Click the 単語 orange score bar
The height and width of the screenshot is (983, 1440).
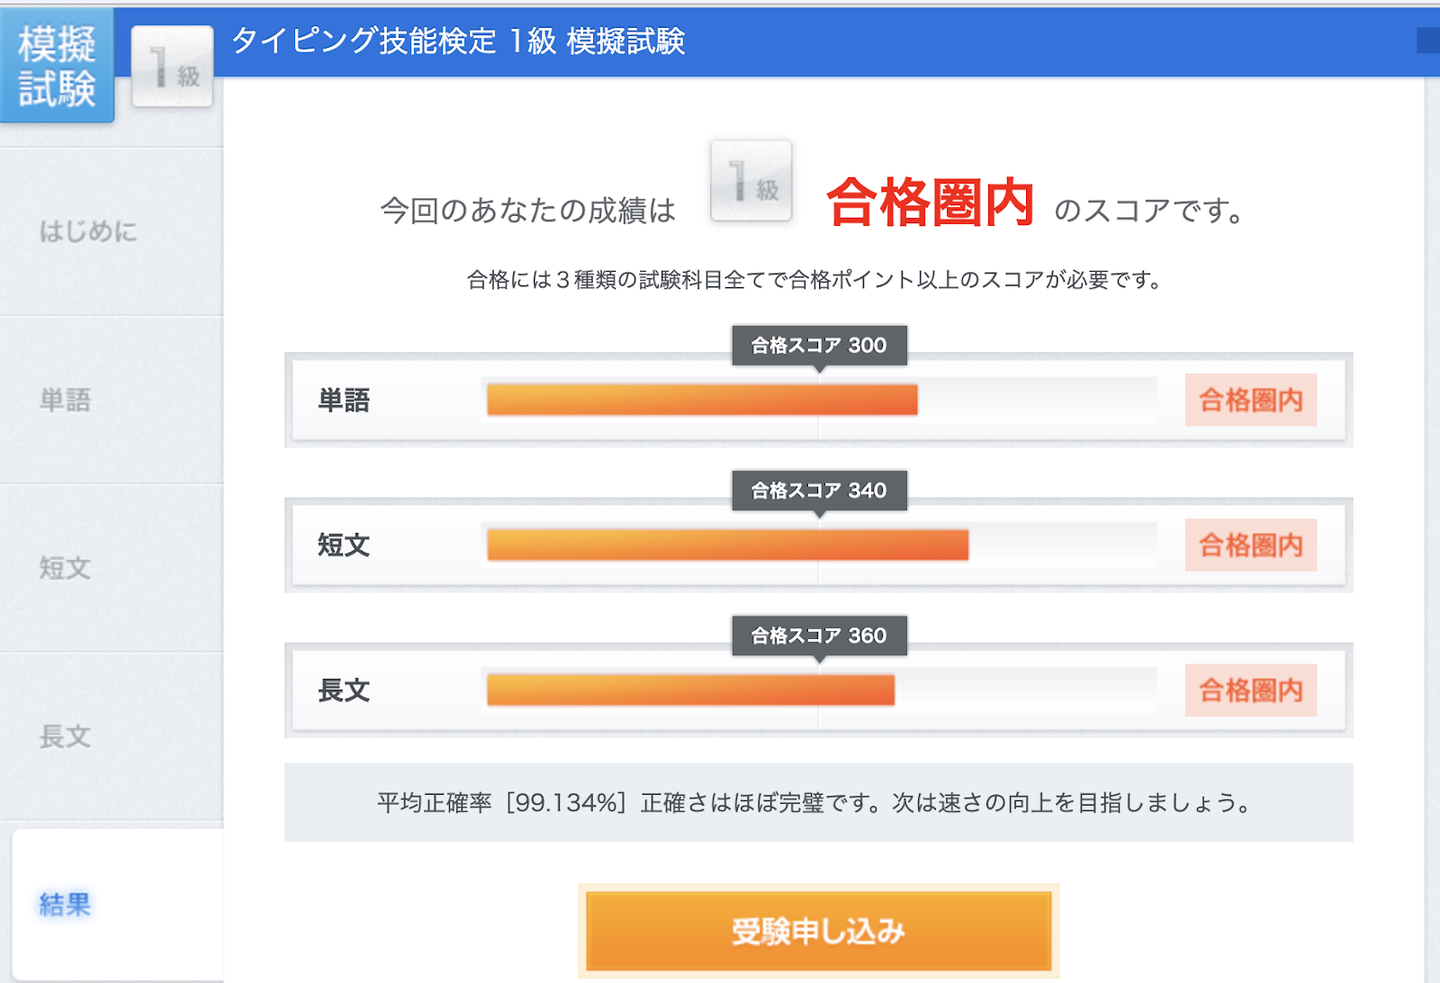pos(702,400)
